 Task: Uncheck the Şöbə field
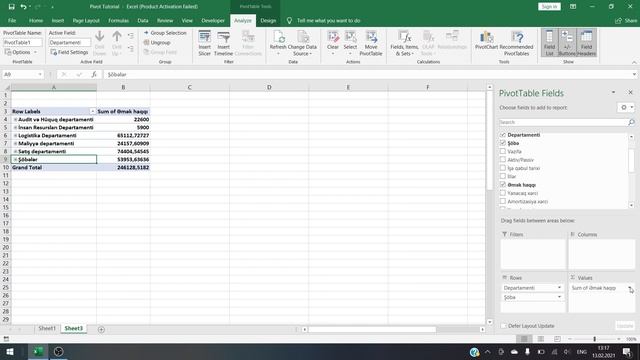coord(503,143)
